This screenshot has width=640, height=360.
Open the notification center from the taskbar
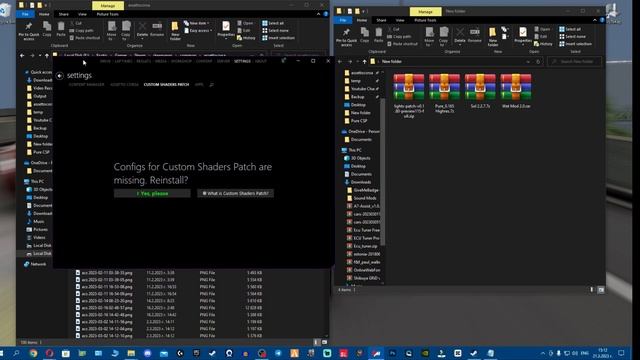[621, 353]
